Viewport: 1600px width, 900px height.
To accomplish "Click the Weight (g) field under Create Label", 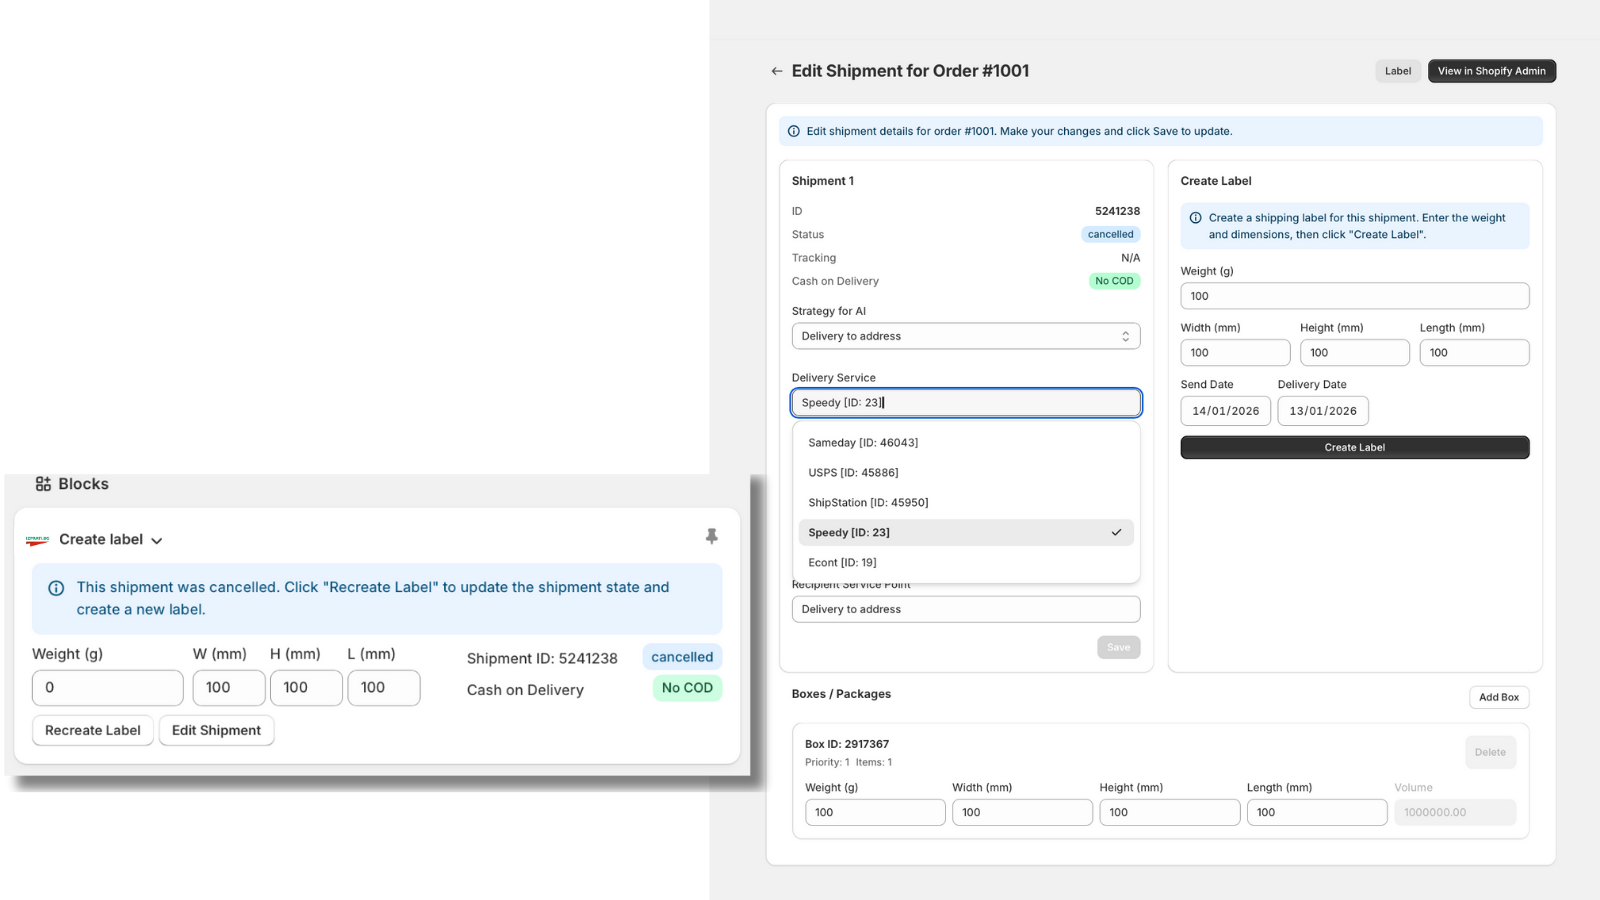I will click(x=1354, y=296).
